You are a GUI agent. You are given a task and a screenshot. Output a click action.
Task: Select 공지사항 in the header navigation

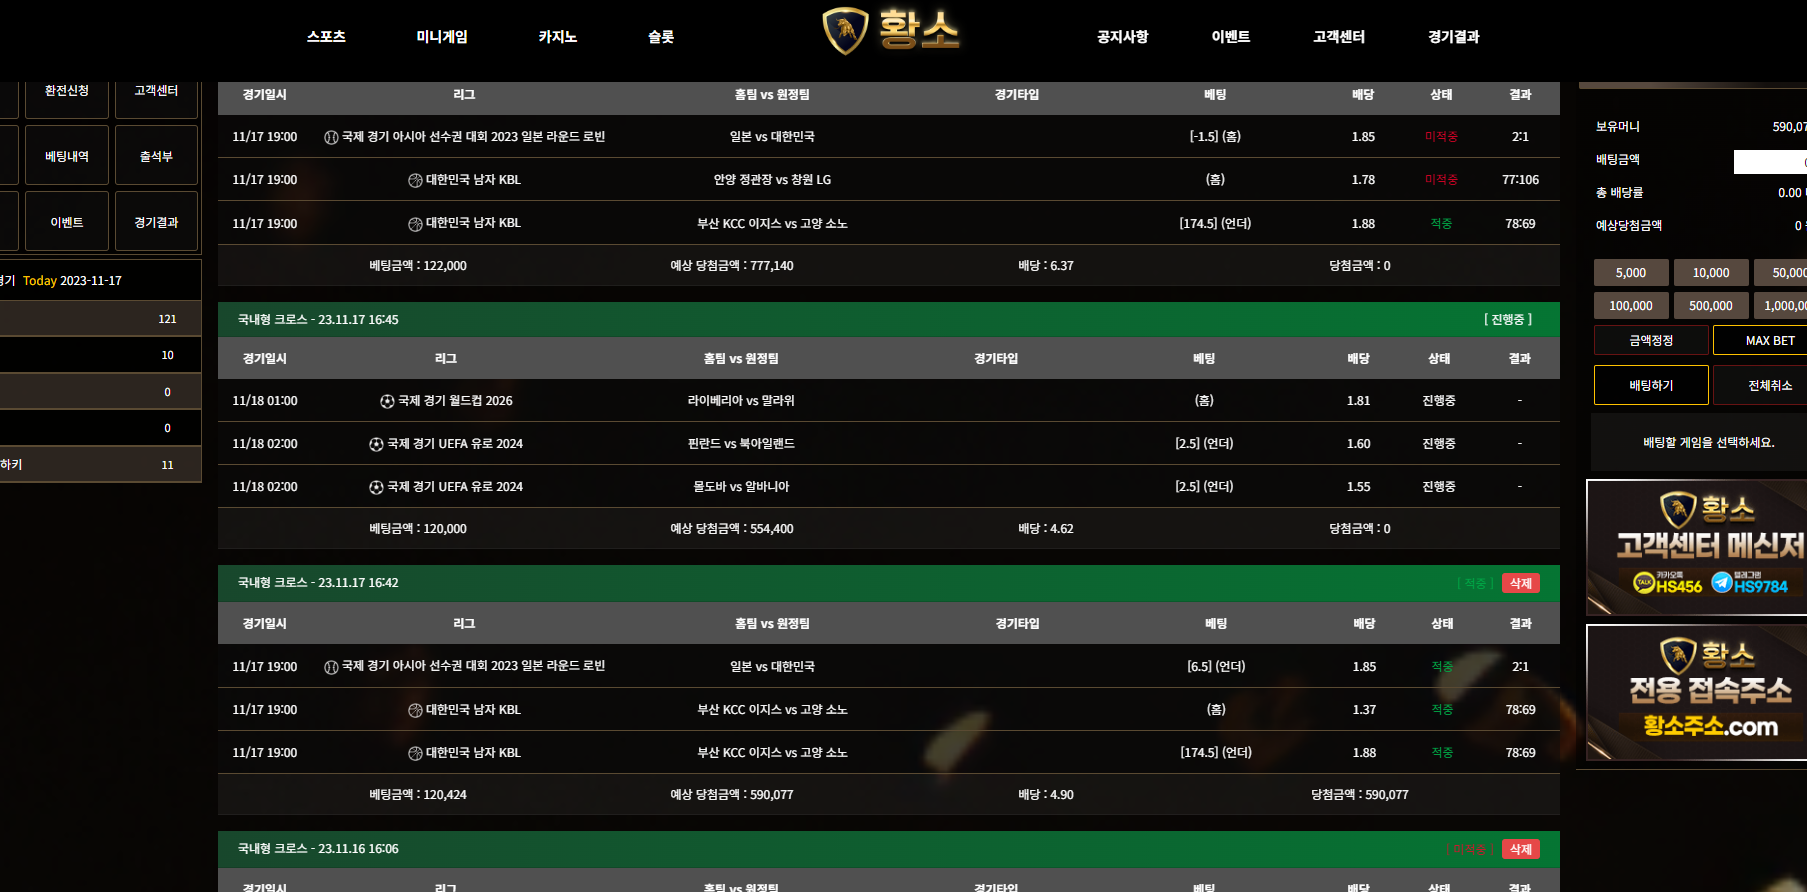1122,37
